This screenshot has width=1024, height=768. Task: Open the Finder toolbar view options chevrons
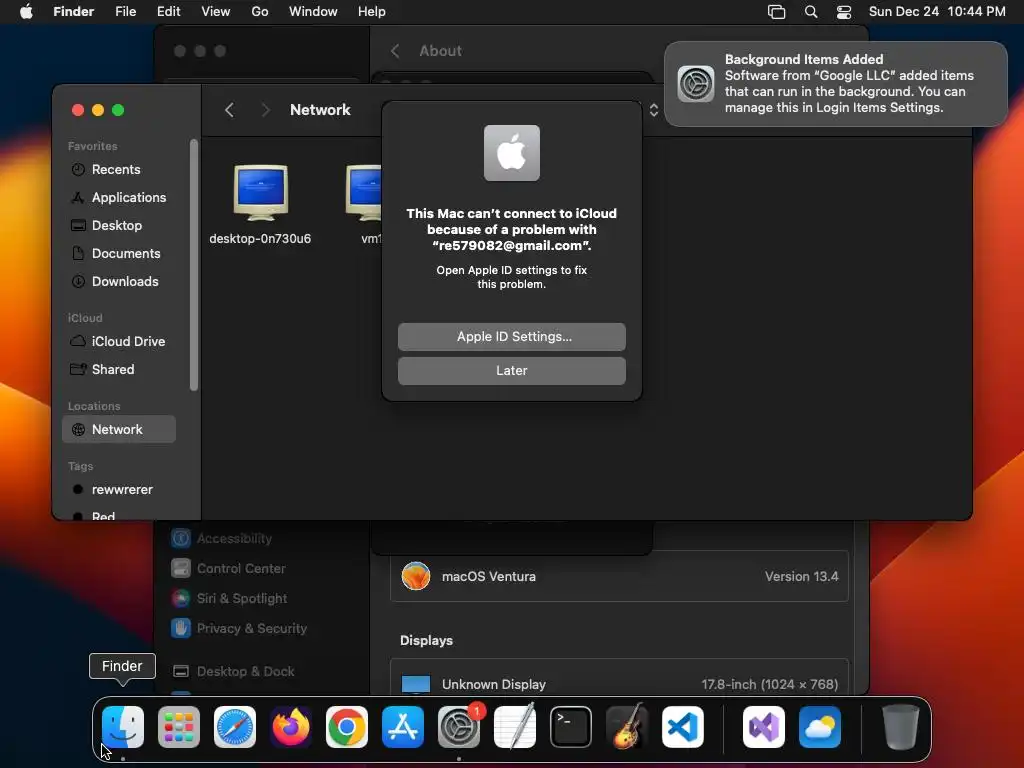[654, 110]
